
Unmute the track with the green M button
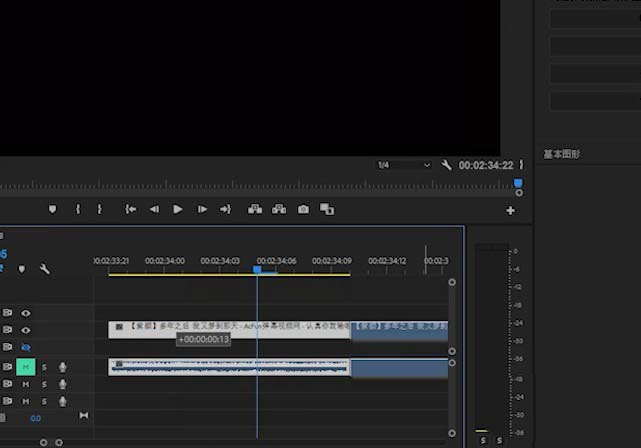(25, 367)
